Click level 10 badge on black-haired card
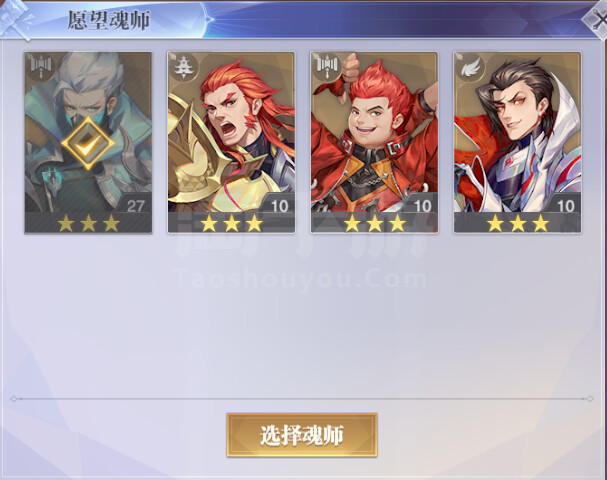The image size is (607, 480). (x=565, y=206)
